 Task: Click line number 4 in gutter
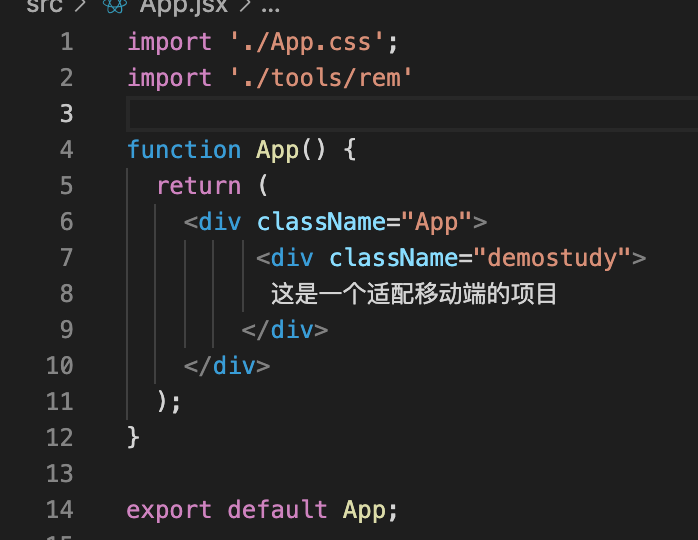click(x=67, y=150)
